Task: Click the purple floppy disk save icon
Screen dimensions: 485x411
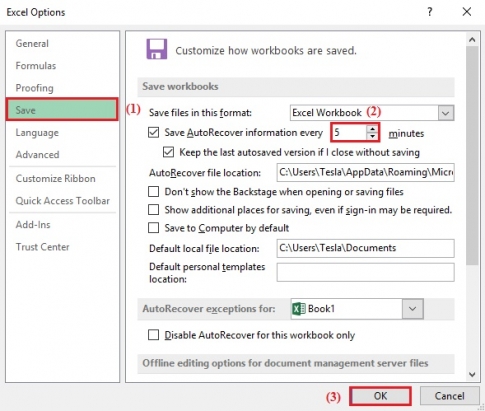Action: pos(157,49)
